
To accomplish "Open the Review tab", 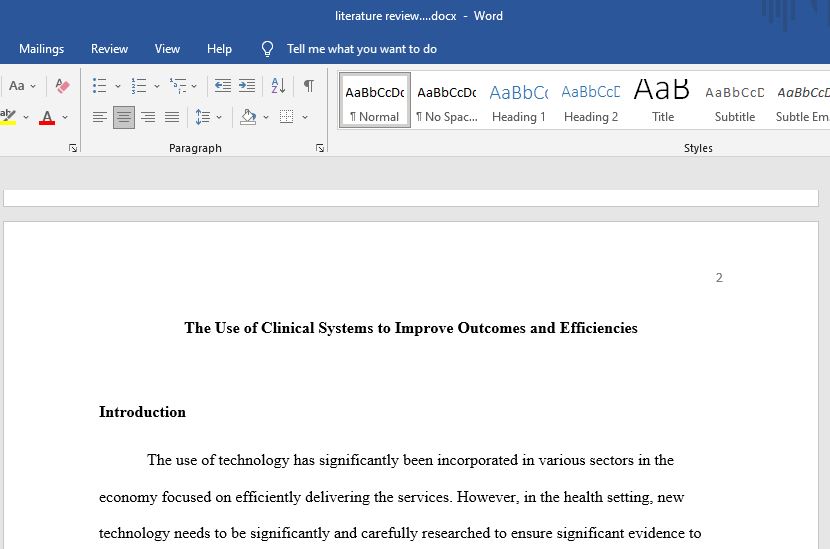I will pos(109,49).
